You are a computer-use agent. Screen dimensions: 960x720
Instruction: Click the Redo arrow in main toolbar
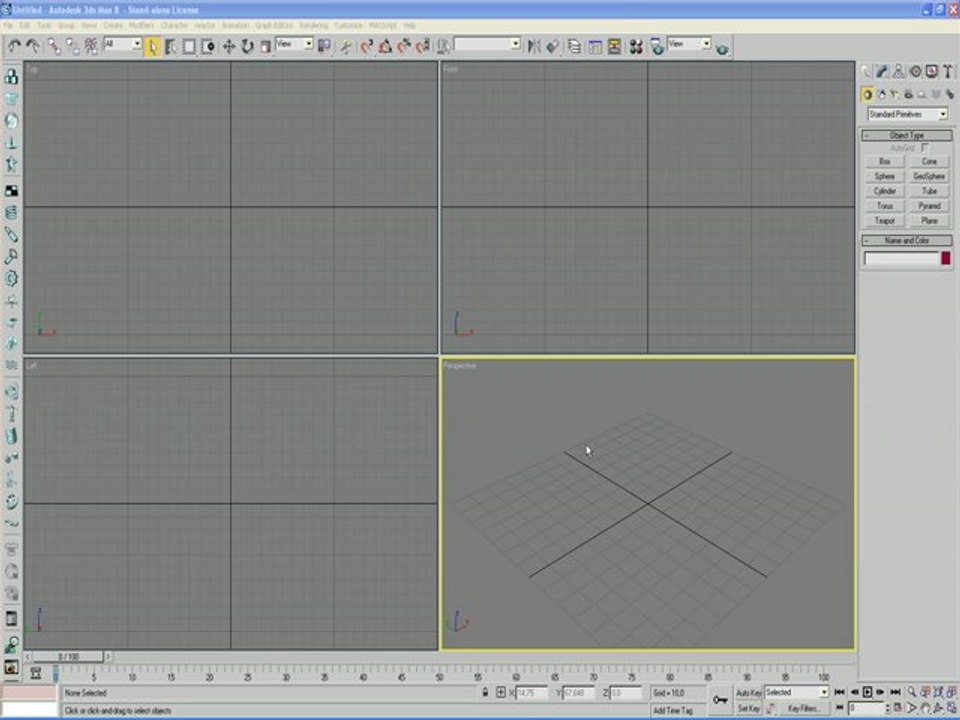click(32, 47)
